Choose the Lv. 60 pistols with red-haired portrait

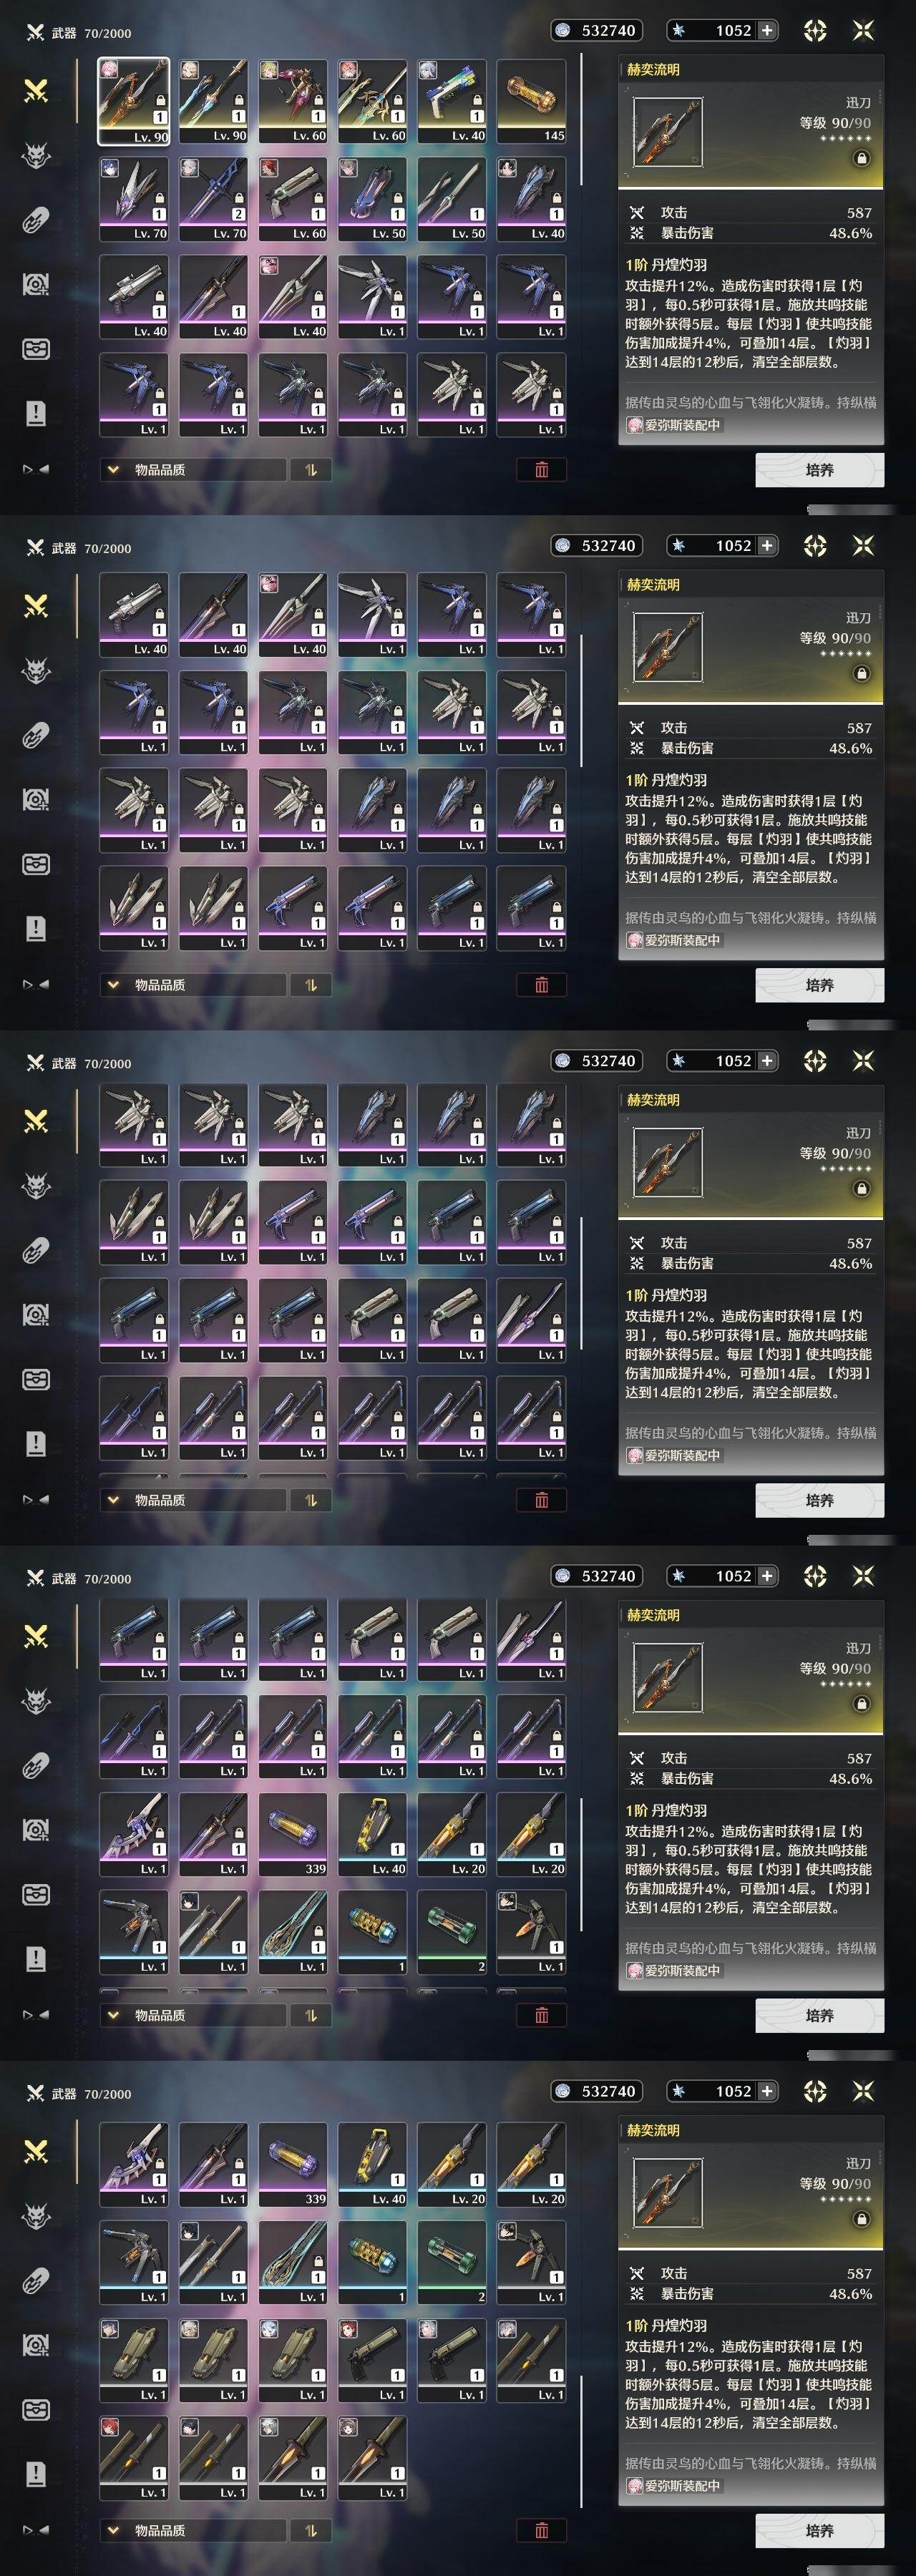point(292,199)
